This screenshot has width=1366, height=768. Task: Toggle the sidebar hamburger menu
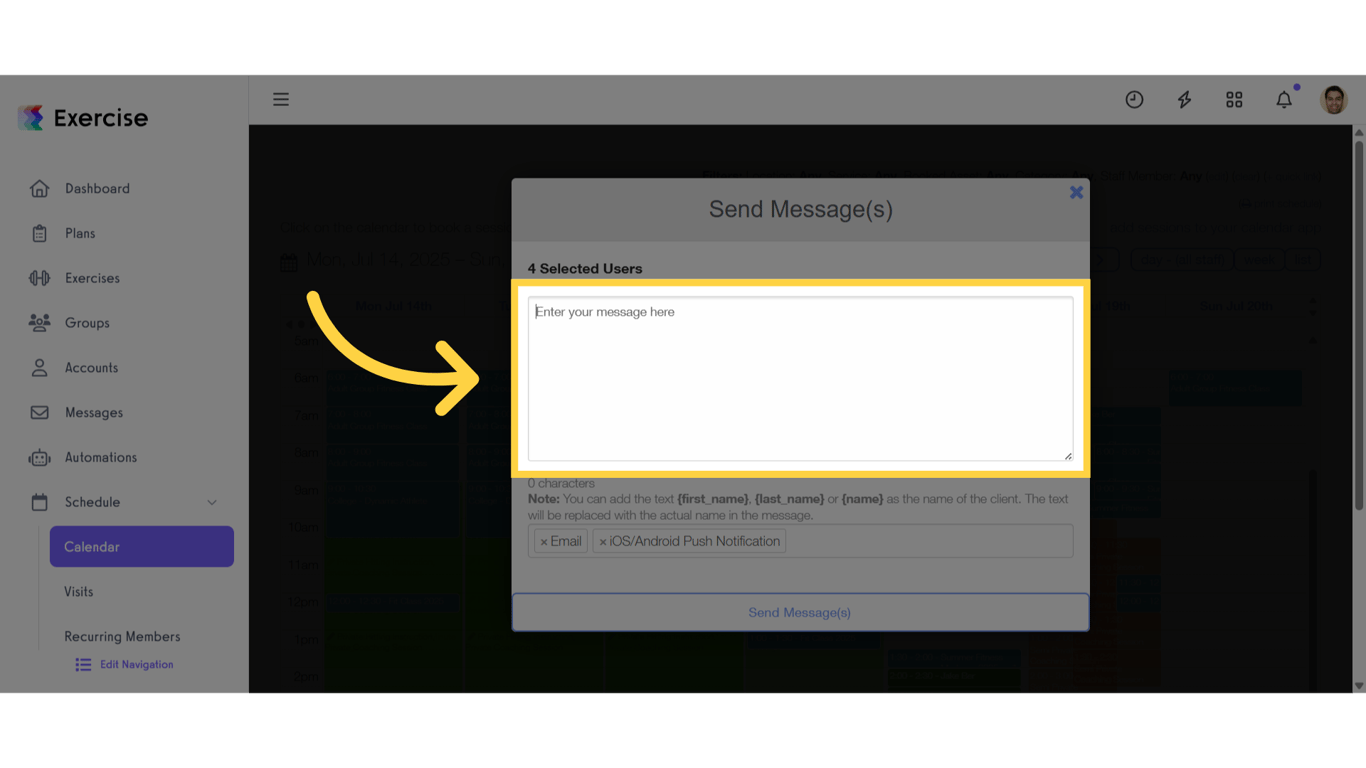click(281, 99)
